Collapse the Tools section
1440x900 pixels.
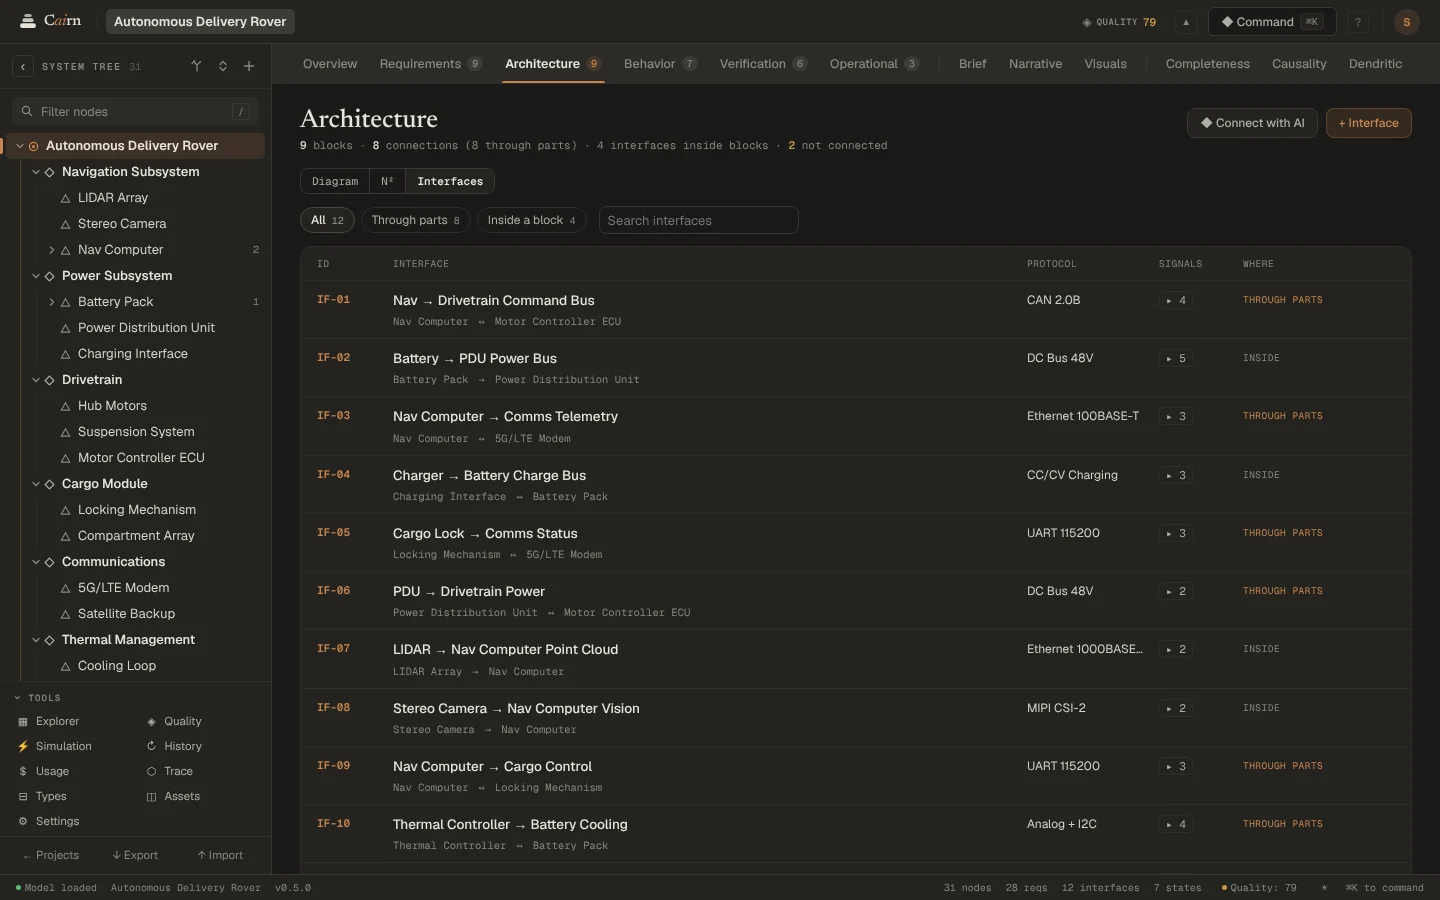[x=38, y=698]
